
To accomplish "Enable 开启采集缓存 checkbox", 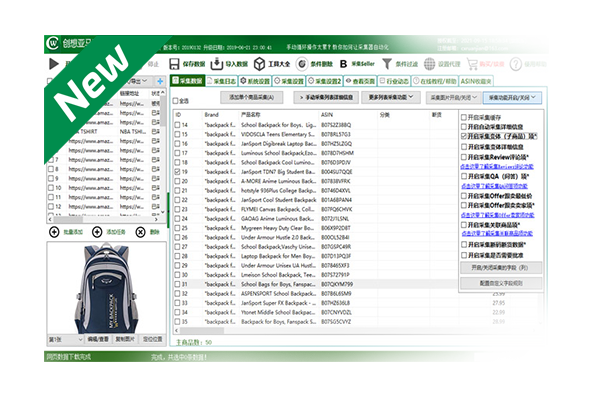I will point(464,117).
